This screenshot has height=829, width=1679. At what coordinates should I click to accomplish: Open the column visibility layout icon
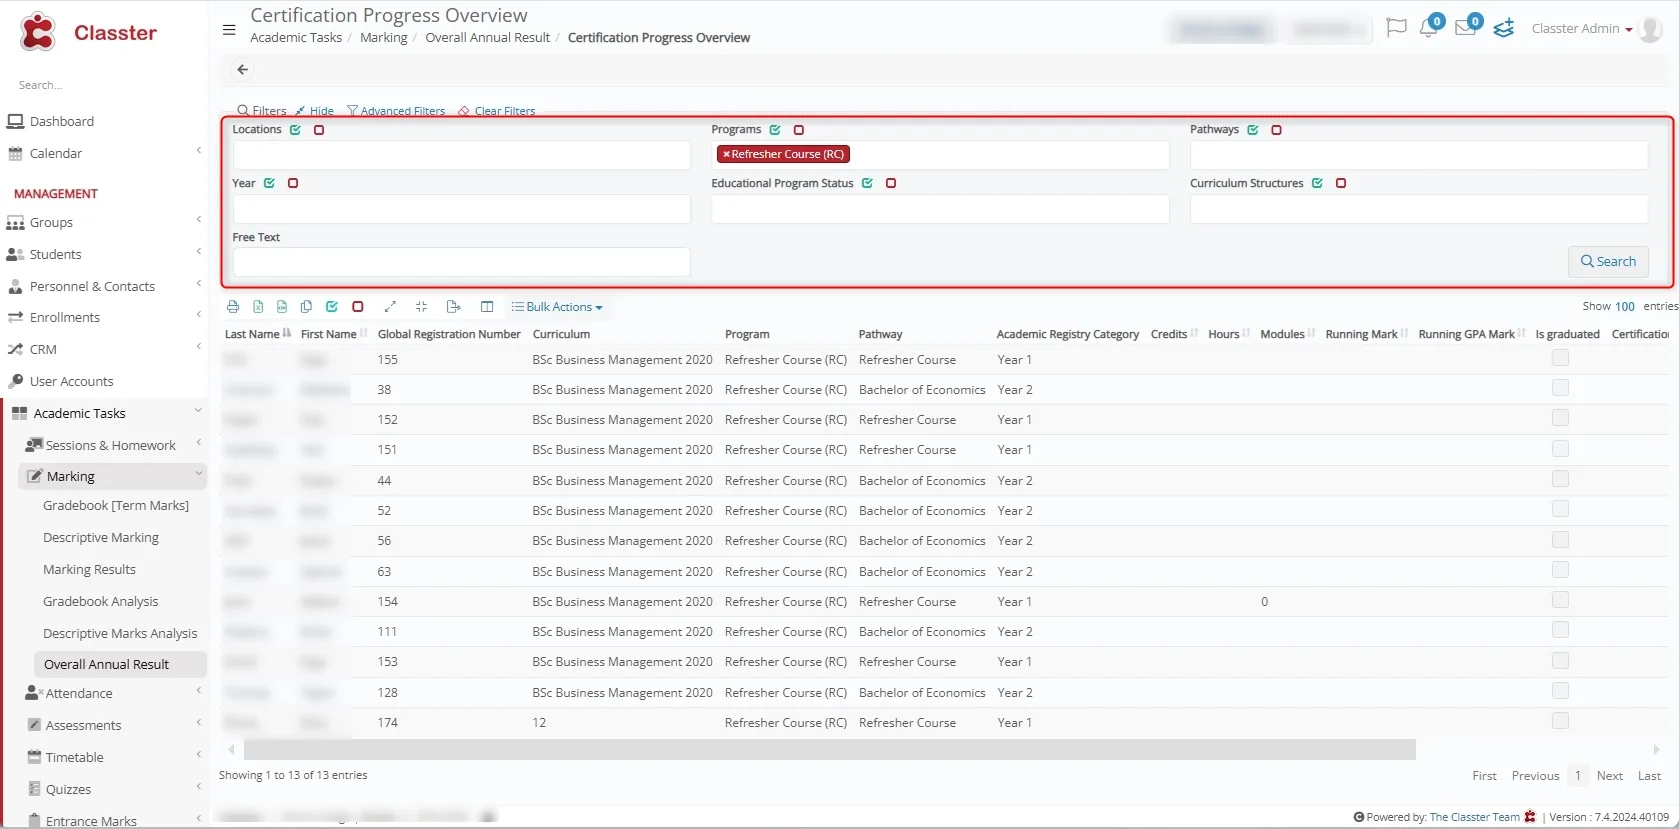[487, 307]
